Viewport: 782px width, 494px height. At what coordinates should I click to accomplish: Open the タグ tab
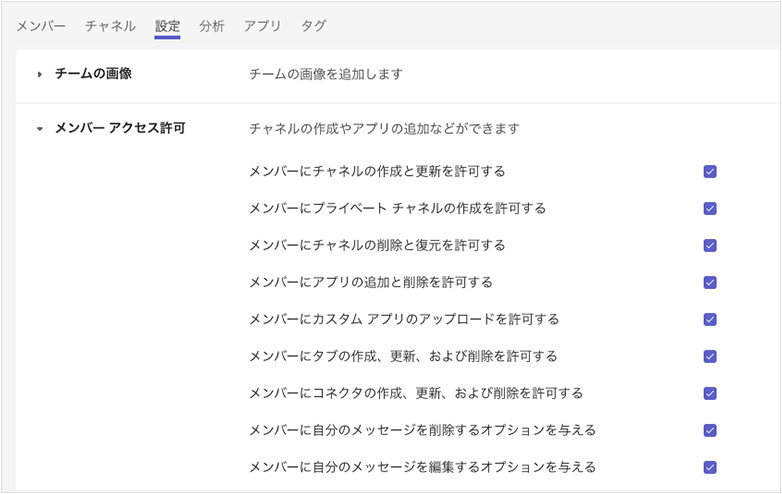[x=313, y=26]
